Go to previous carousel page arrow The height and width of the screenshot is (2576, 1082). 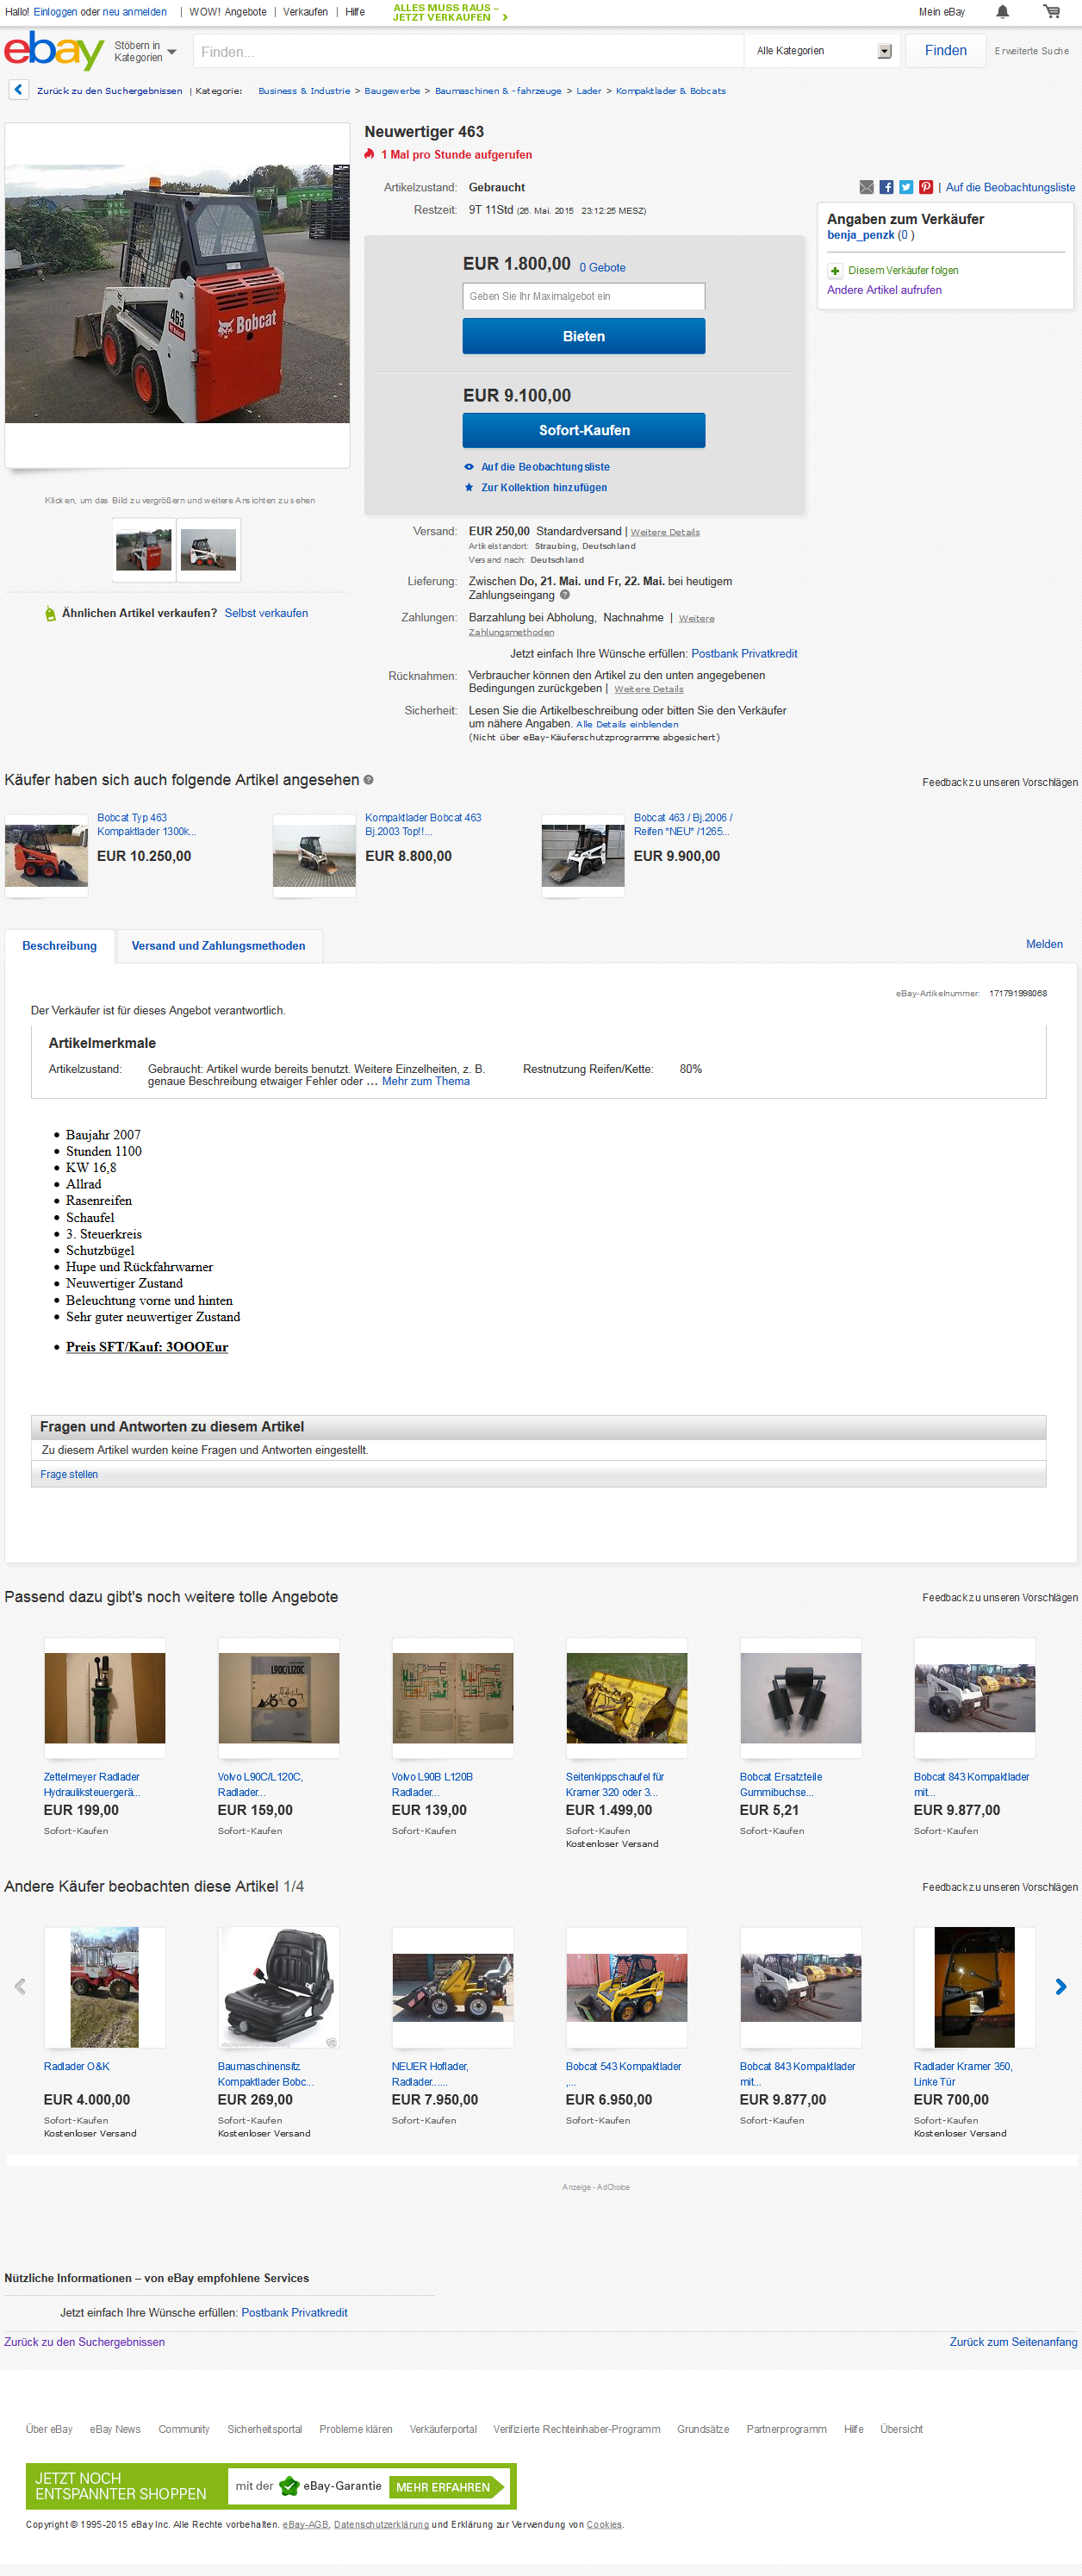[x=20, y=1987]
